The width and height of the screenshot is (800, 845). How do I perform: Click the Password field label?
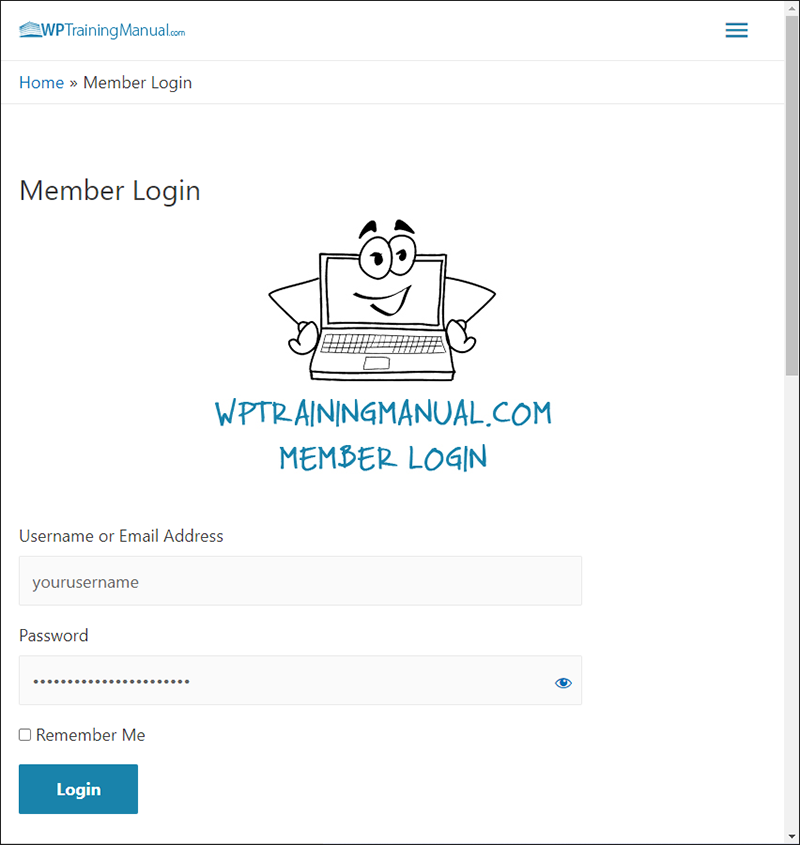coord(53,635)
